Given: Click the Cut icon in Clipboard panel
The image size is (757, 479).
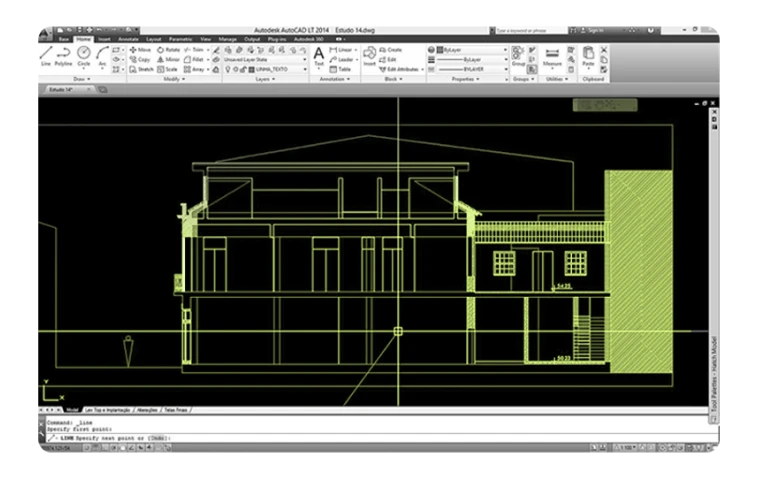Looking at the screenshot, I should coord(603,50).
